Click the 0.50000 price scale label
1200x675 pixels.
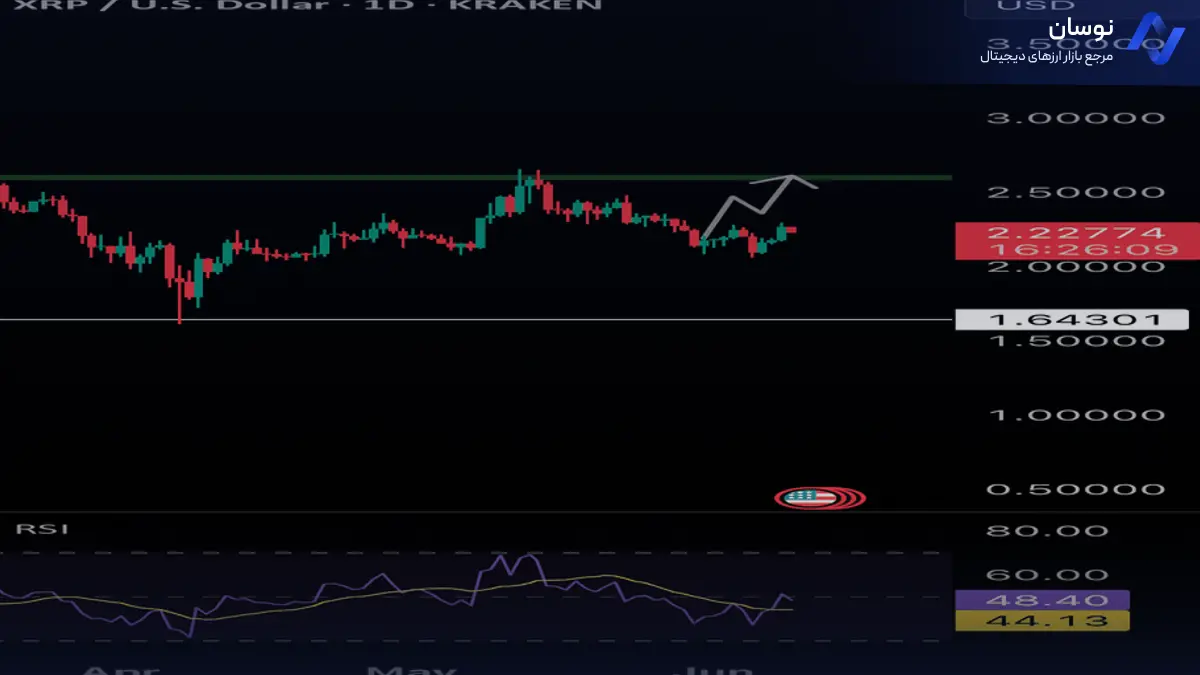click(1076, 489)
